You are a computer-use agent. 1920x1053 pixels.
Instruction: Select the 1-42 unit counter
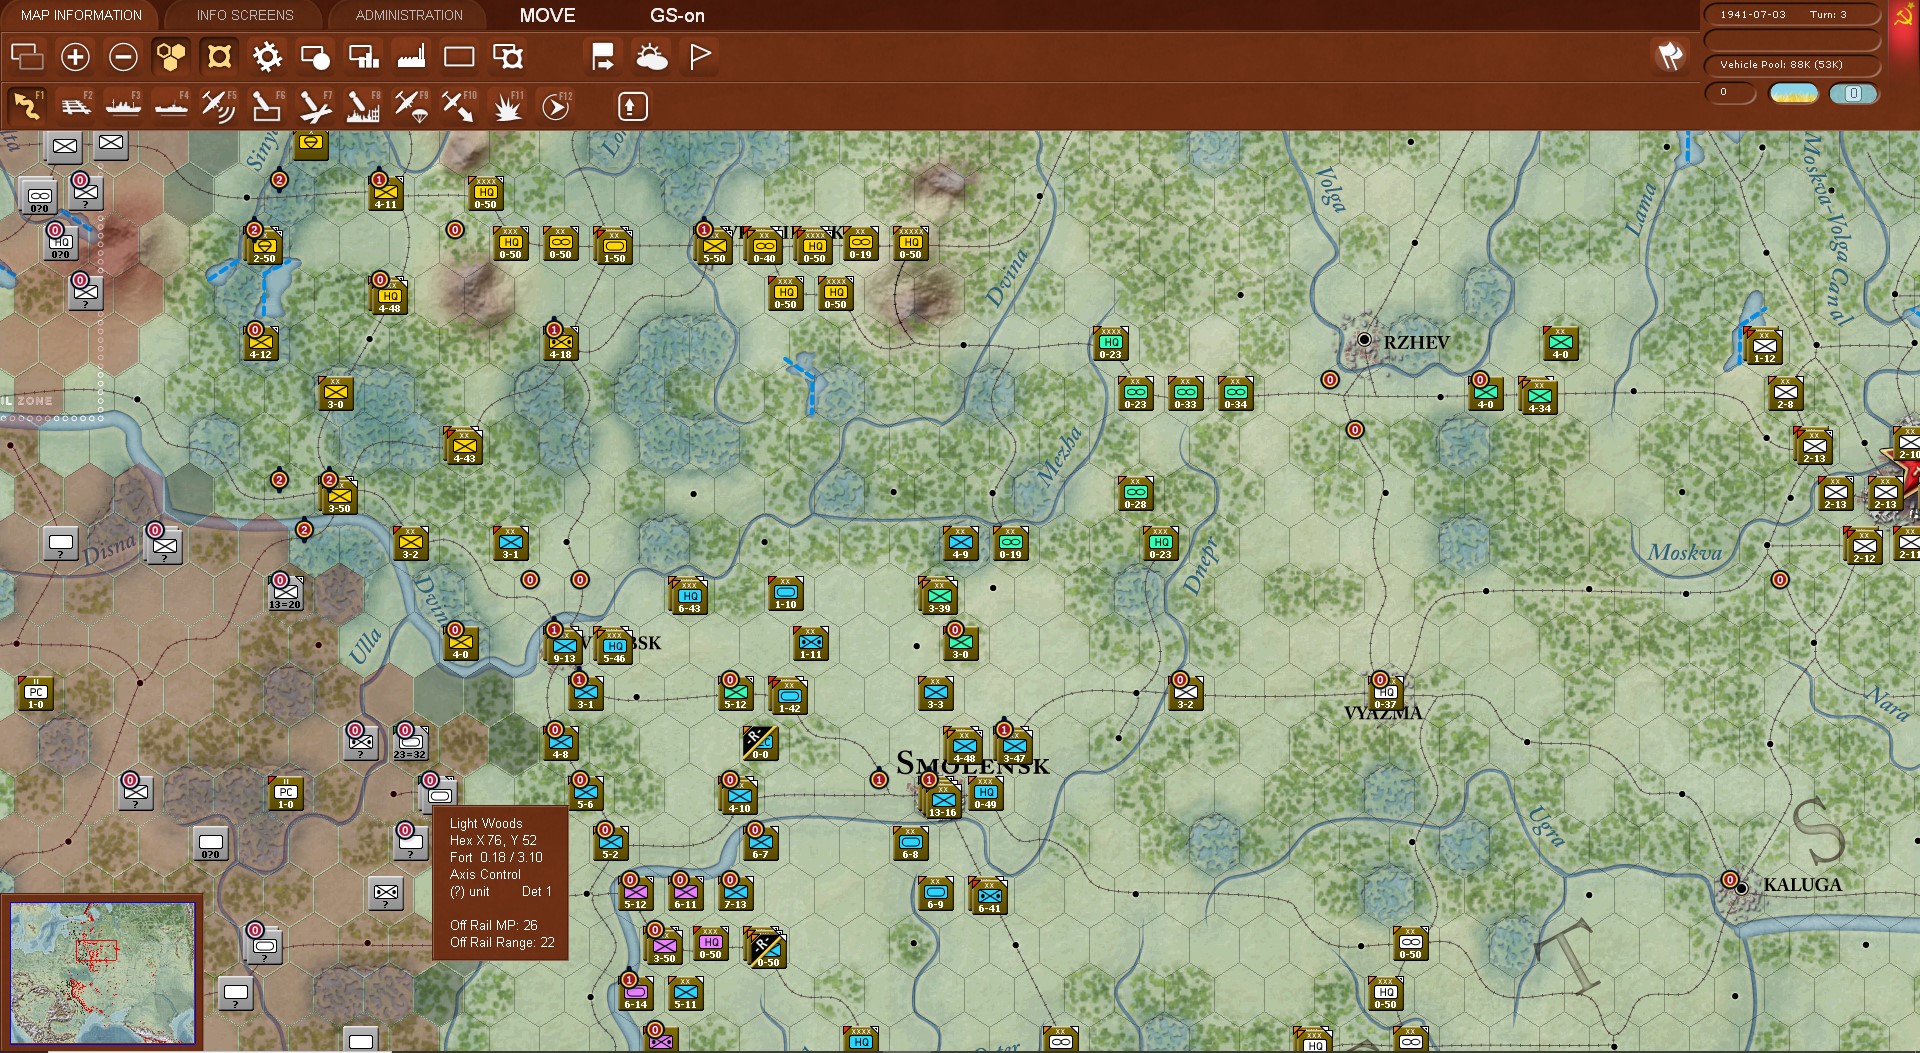789,697
